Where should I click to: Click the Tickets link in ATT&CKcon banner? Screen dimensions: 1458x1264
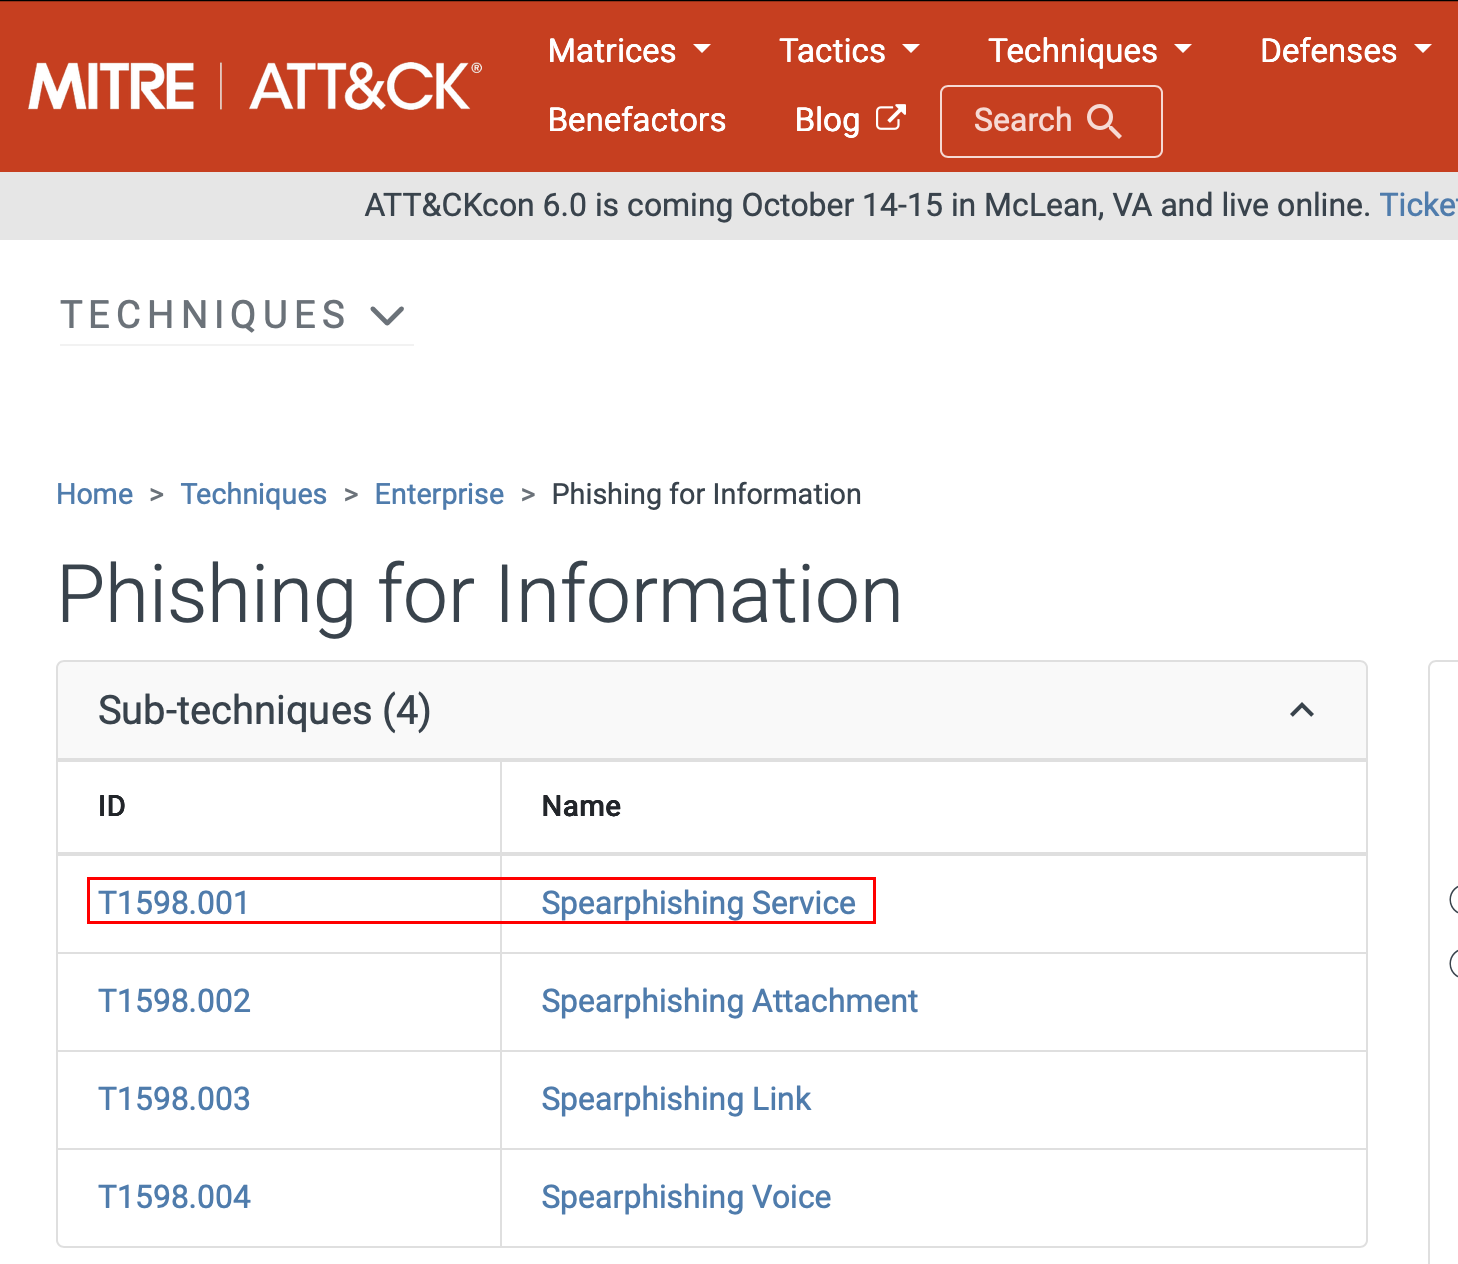click(x=1418, y=205)
